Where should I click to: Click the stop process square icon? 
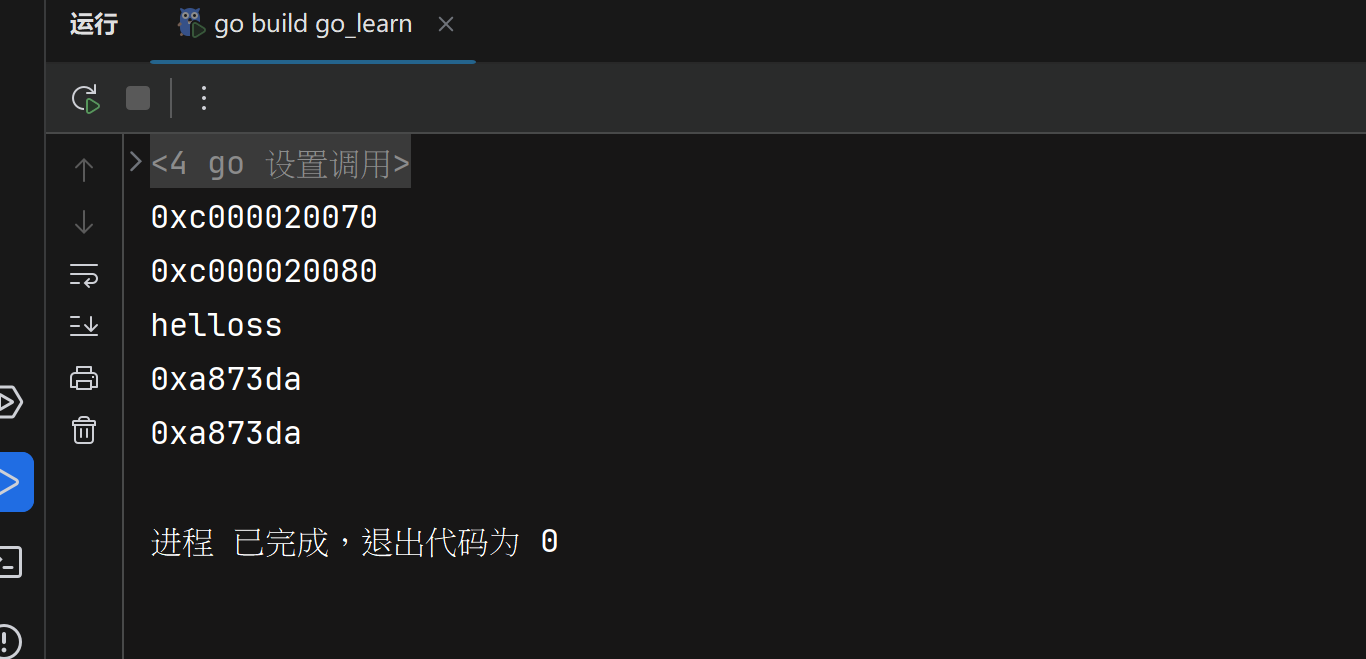[x=138, y=98]
